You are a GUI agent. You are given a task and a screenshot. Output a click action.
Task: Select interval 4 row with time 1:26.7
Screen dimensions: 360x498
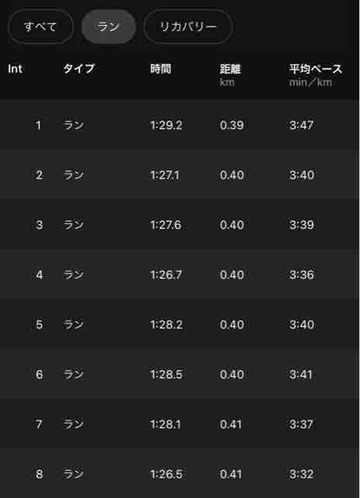pyautogui.click(x=180, y=274)
